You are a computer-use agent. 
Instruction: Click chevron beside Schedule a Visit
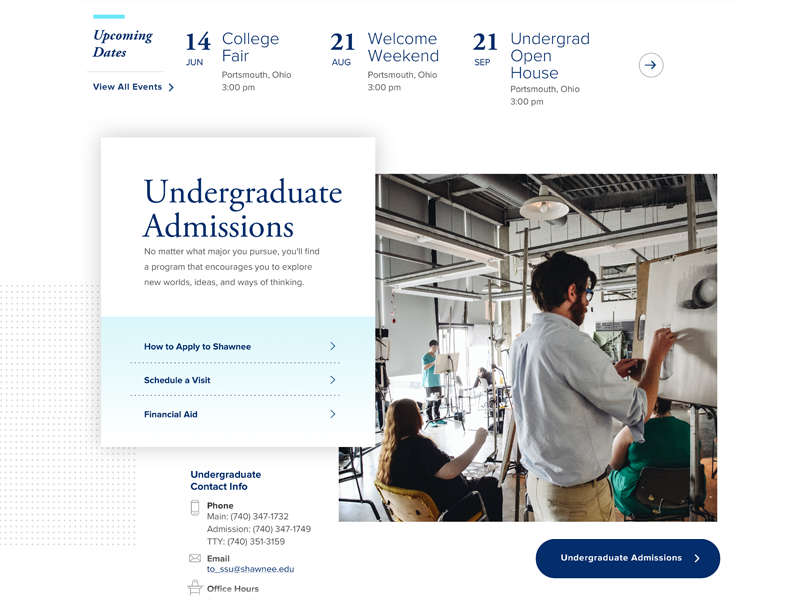click(333, 380)
